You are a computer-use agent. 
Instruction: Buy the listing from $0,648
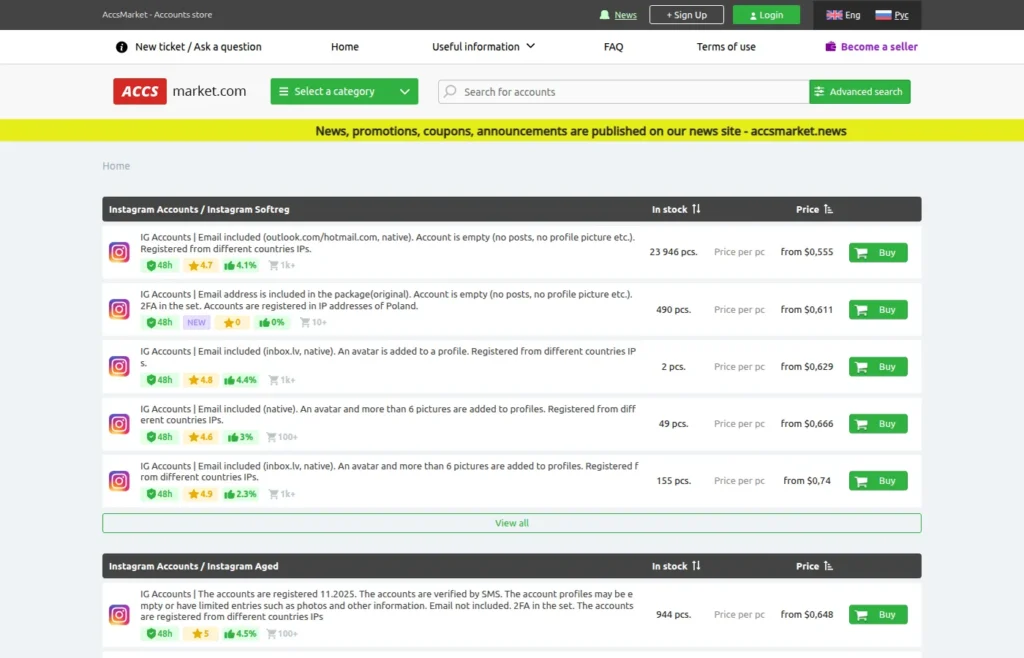click(878, 615)
